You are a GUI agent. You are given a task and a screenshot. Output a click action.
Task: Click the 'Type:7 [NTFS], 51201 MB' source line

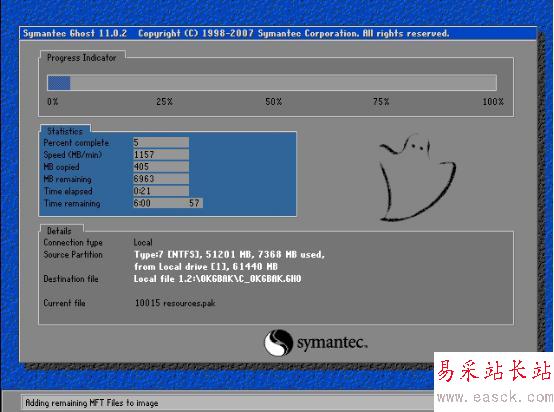tap(229, 254)
